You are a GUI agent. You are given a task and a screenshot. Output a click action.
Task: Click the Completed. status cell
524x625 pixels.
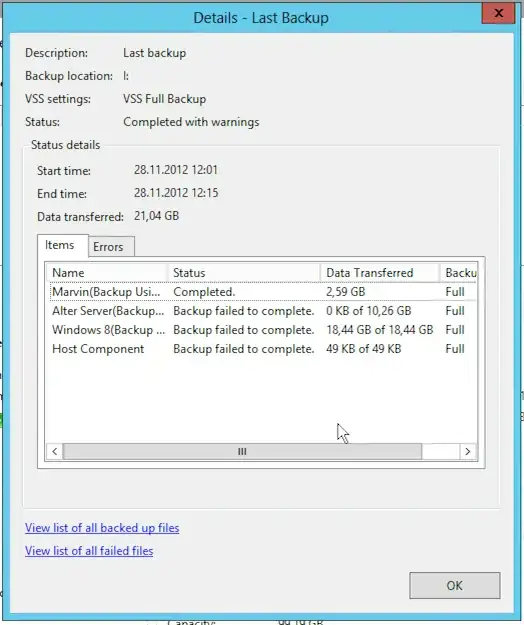pyautogui.click(x=204, y=292)
